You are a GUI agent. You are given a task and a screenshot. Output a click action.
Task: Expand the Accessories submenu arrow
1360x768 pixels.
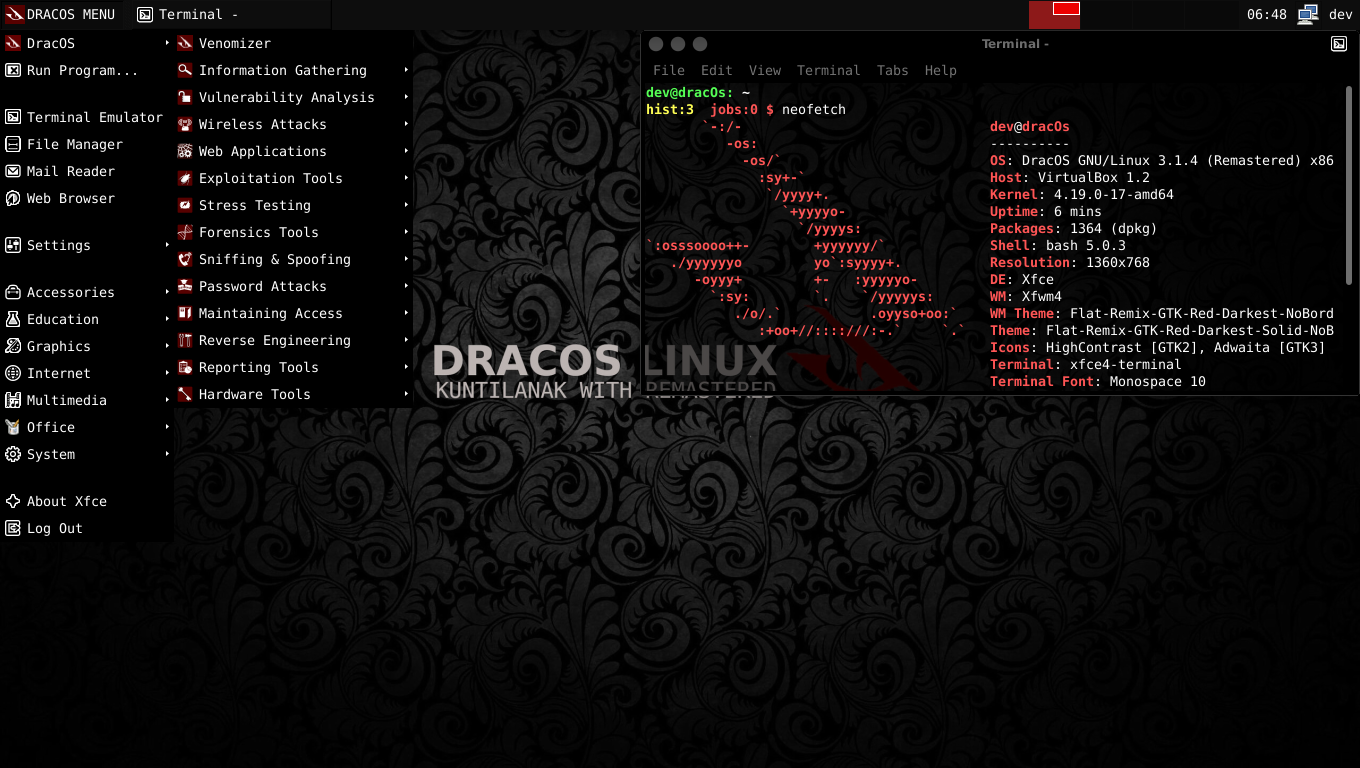(x=167, y=292)
